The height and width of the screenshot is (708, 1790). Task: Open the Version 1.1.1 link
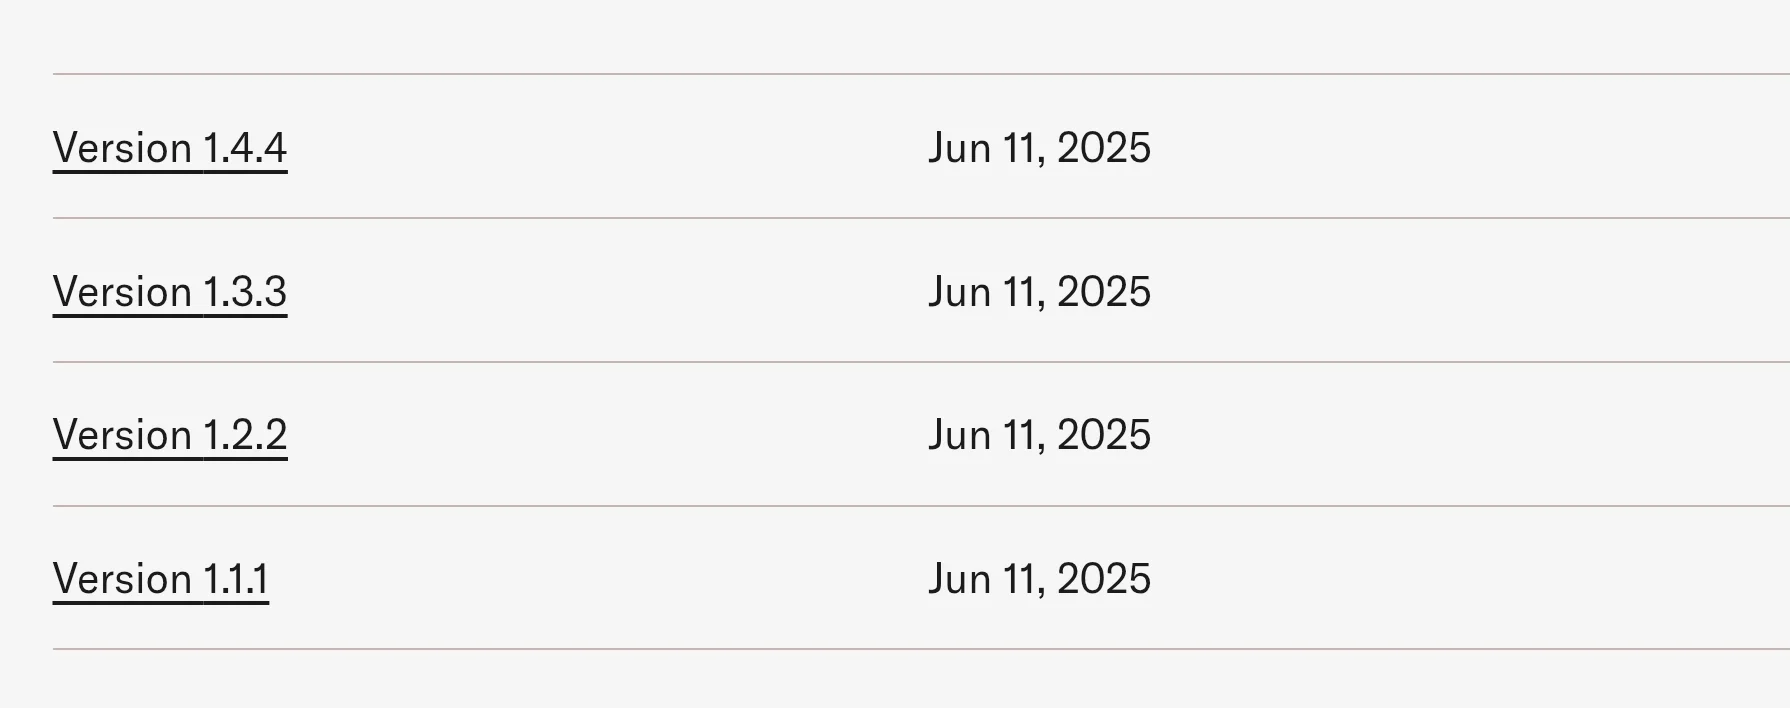(161, 579)
